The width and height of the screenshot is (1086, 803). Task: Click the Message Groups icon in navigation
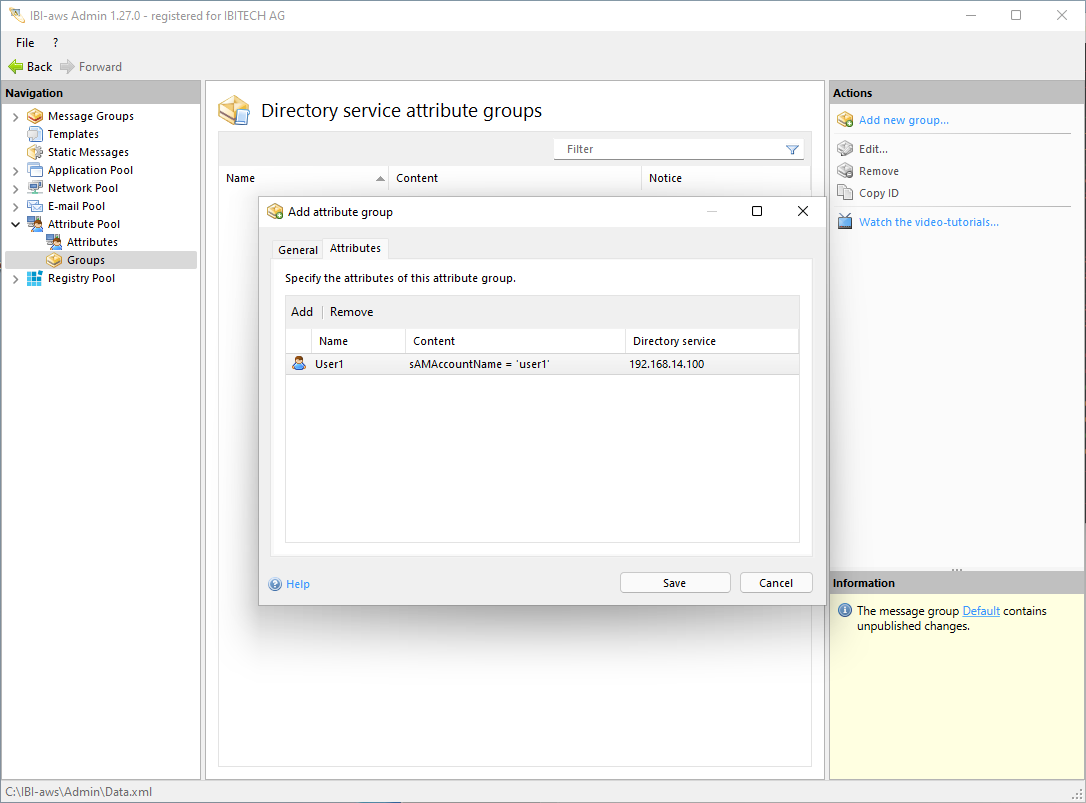(35, 116)
